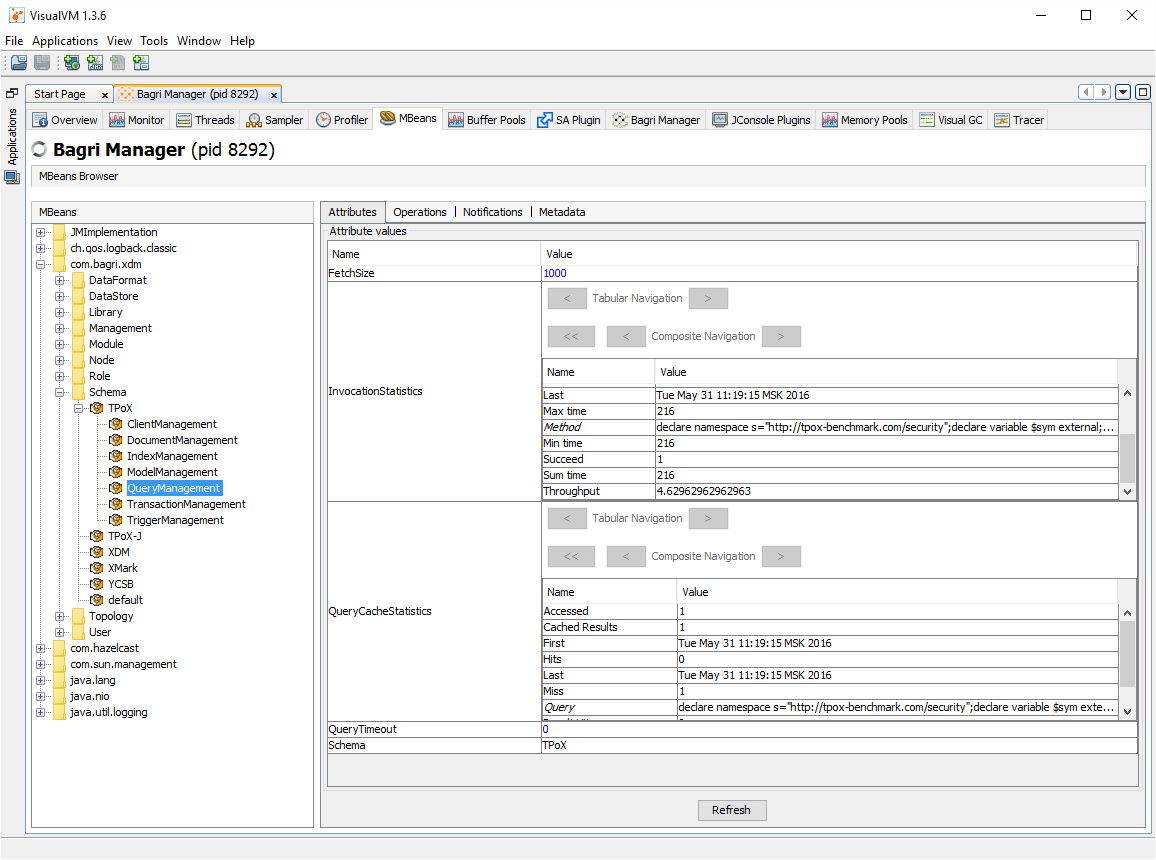
Task: Click the Refresh button
Action: tap(731, 810)
